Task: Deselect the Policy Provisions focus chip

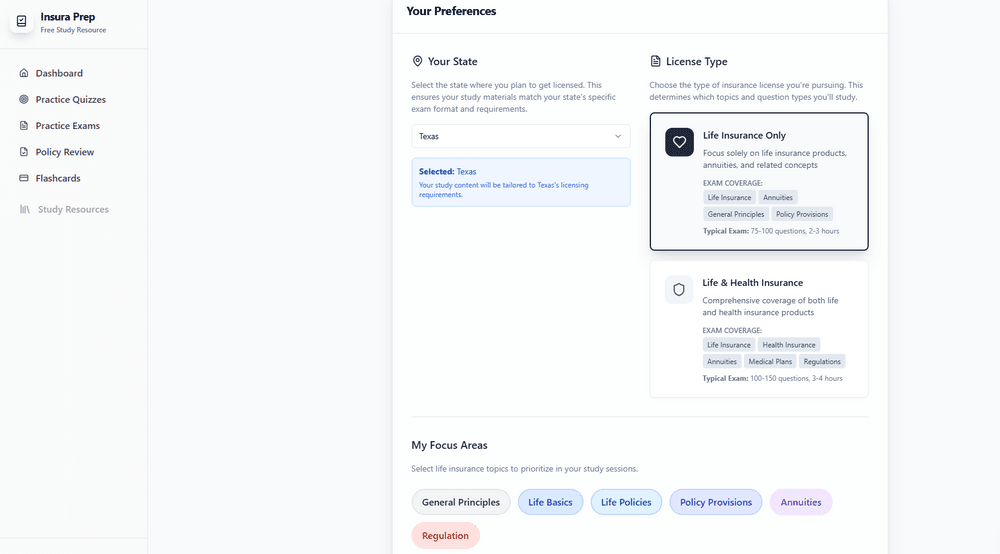Action: click(716, 502)
